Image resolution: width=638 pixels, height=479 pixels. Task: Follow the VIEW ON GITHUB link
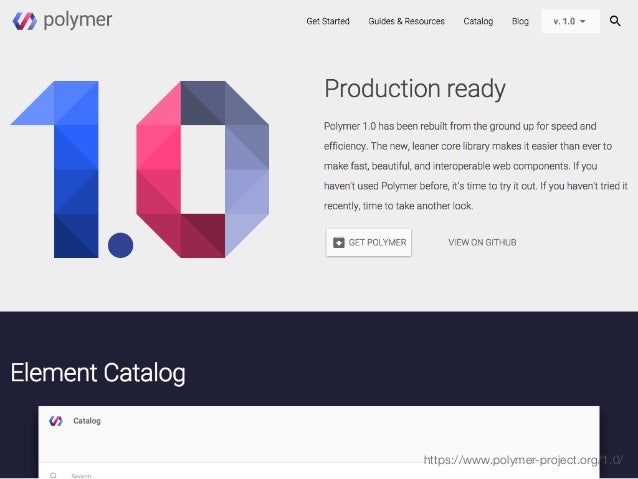tap(482, 243)
